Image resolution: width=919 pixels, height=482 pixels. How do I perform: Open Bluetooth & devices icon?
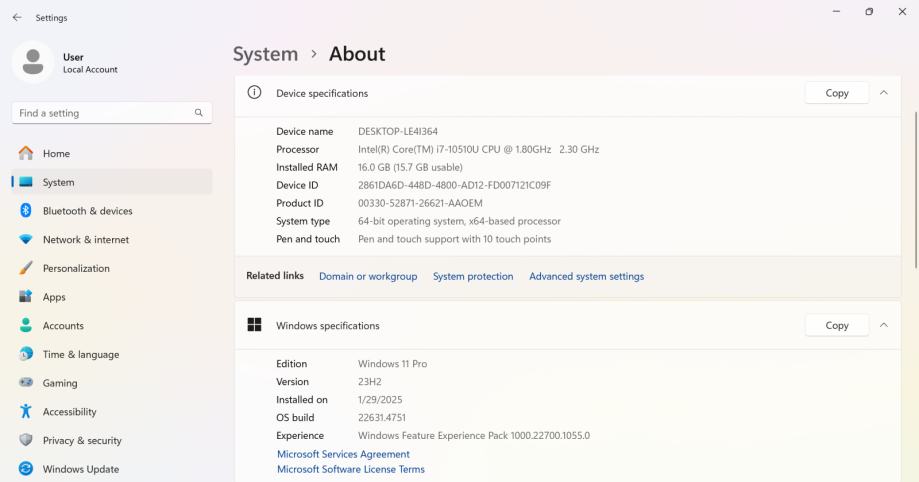[x=26, y=211]
